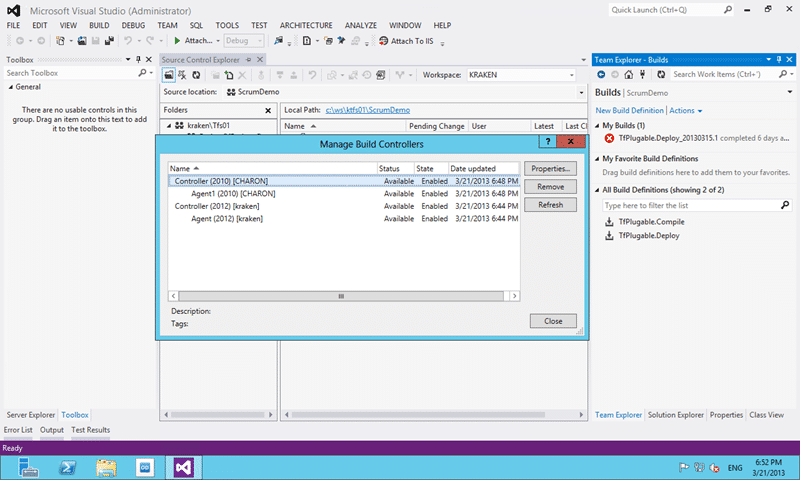
Task: Click the Refresh button in Manage Build Controllers
Action: pos(551,205)
